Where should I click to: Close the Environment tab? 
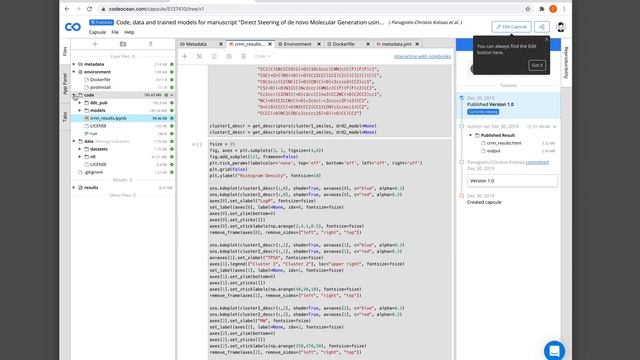tap(319, 44)
